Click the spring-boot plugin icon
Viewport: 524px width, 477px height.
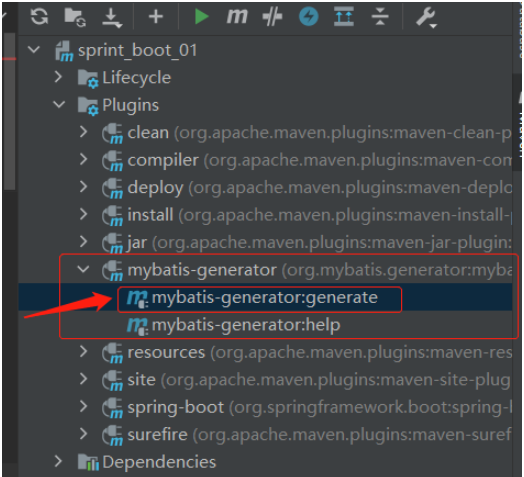pos(112,408)
